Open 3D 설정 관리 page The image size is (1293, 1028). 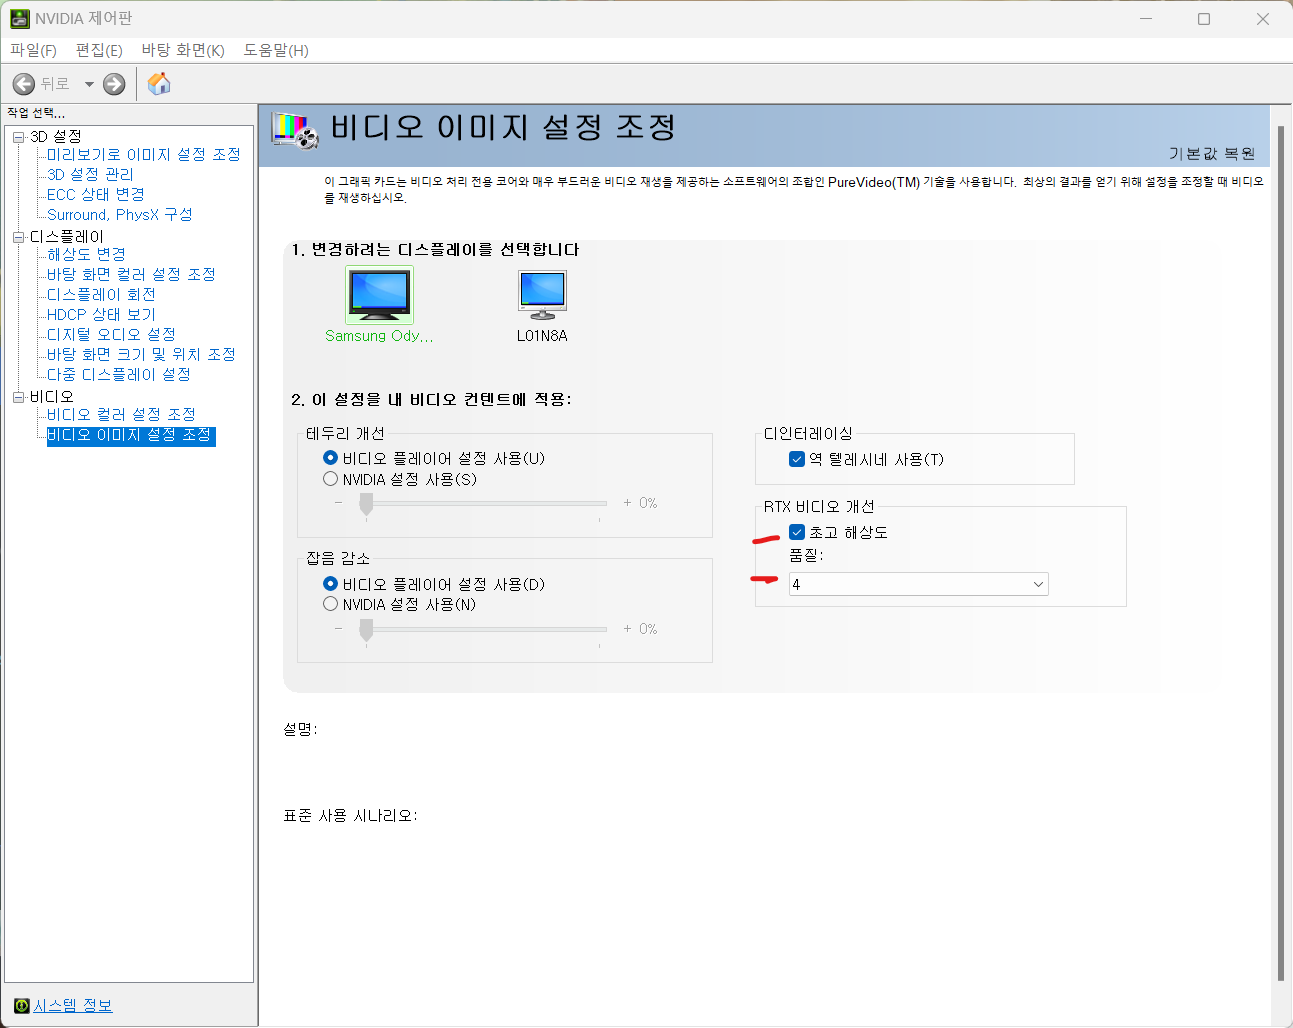point(90,174)
